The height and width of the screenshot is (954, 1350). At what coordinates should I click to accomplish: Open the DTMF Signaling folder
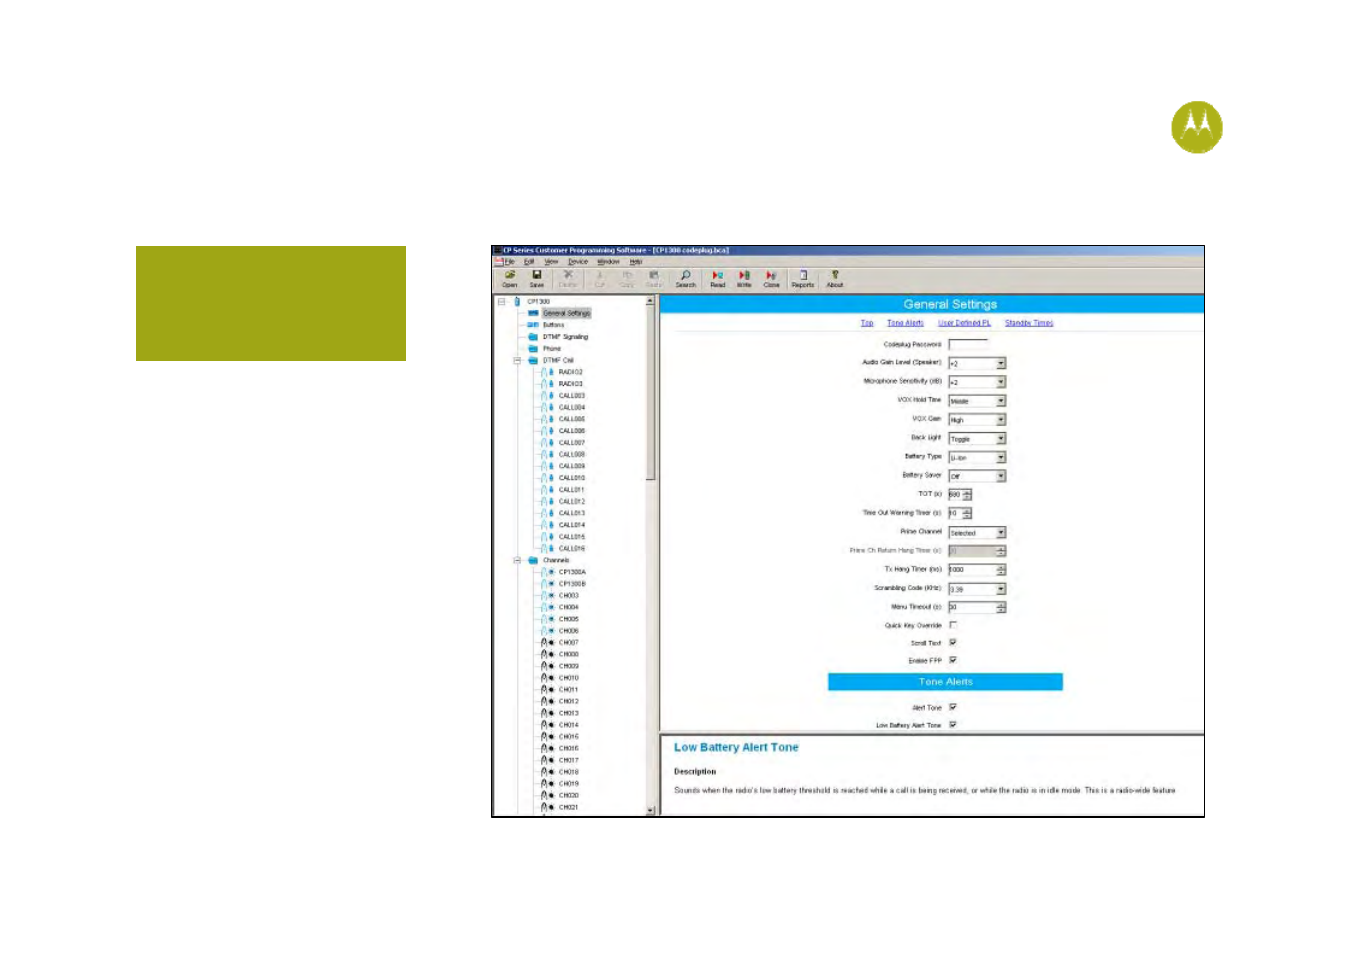(565, 337)
